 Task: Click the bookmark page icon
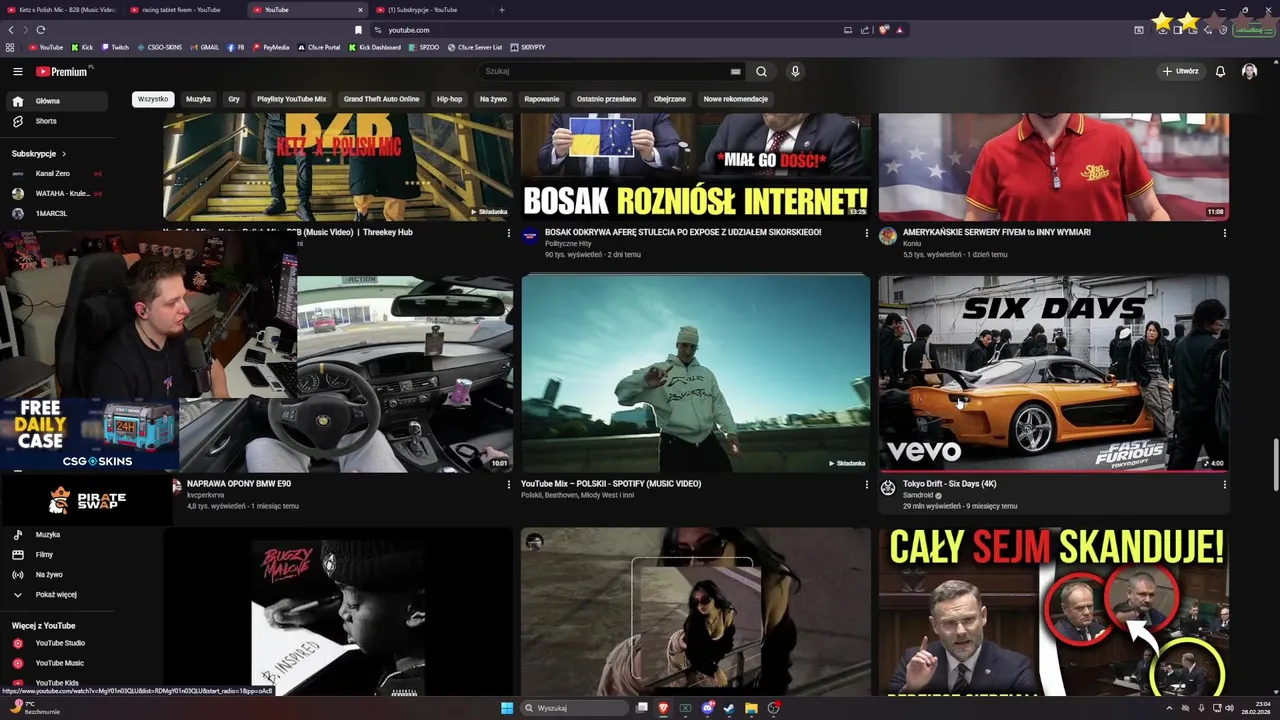(x=358, y=30)
